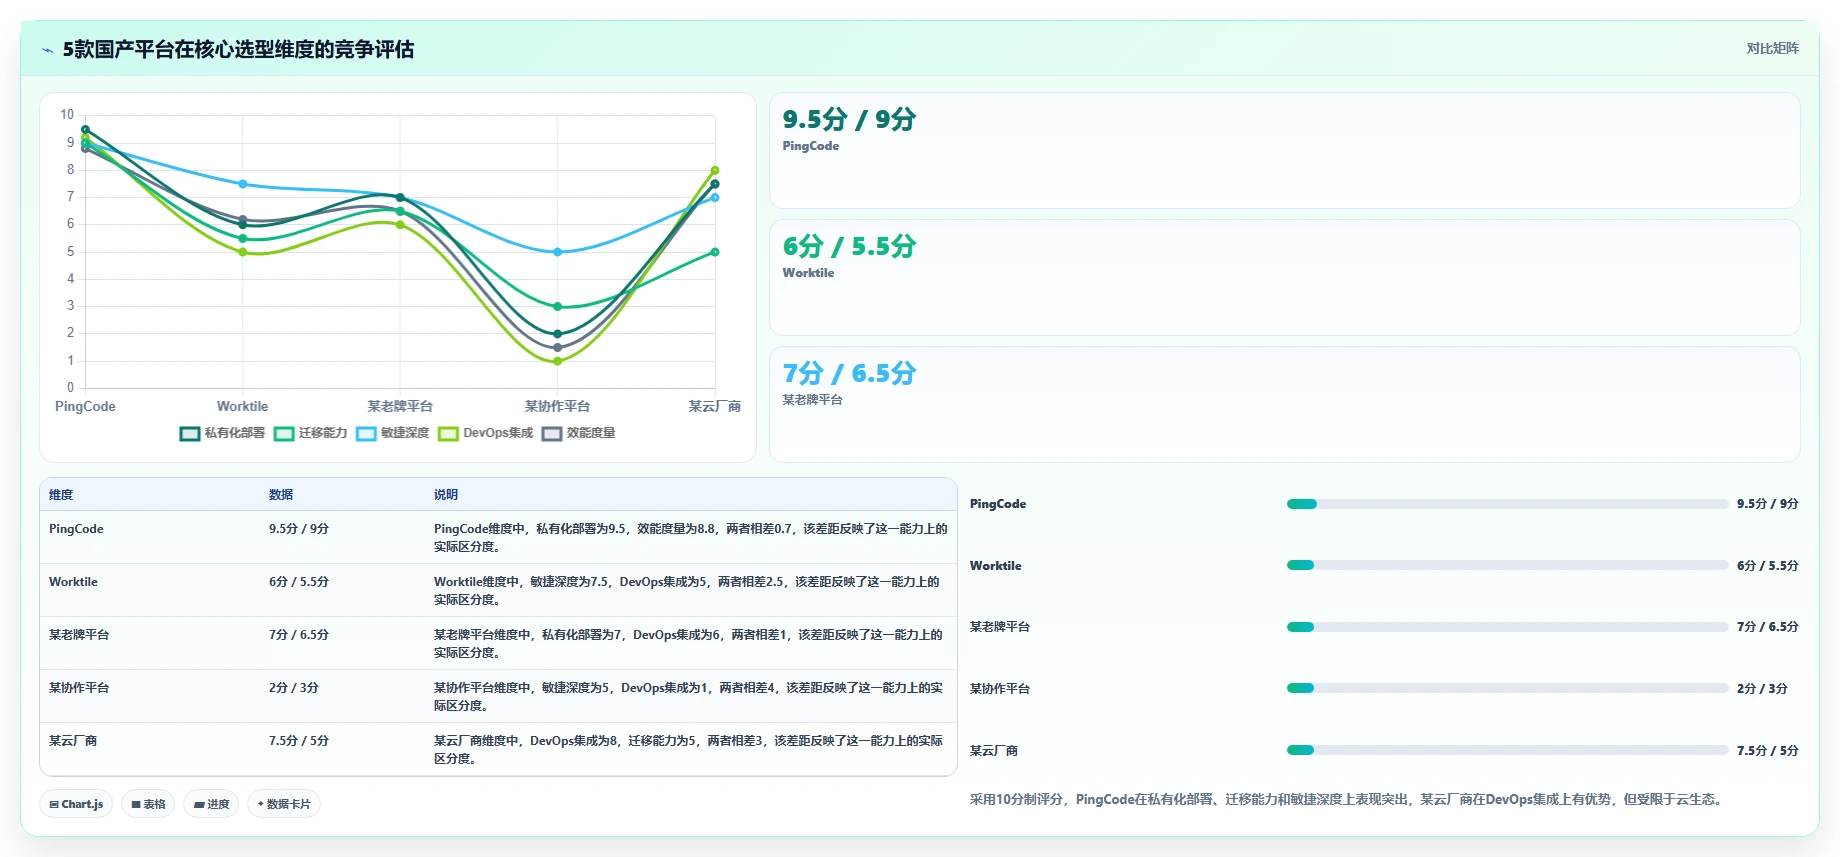Click the 某协作平台 label on the chart x-axis

tap(557, 406)
